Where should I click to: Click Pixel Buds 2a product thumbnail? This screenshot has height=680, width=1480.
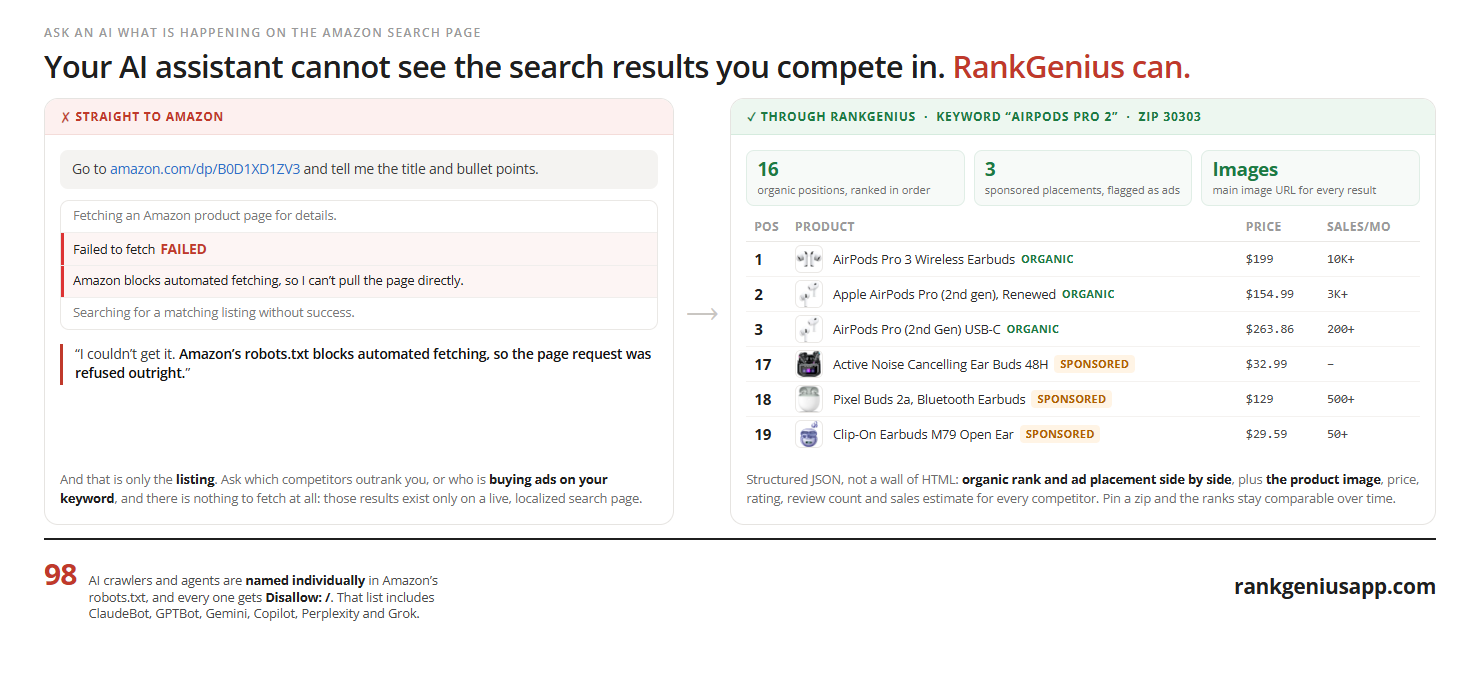click(808, 399)
